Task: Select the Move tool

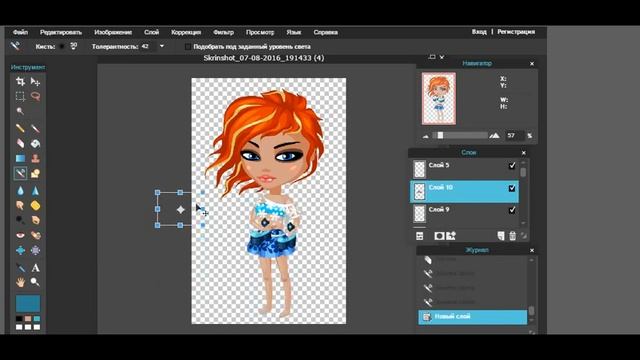Action: pyautogui.click(x=36, y=82)
